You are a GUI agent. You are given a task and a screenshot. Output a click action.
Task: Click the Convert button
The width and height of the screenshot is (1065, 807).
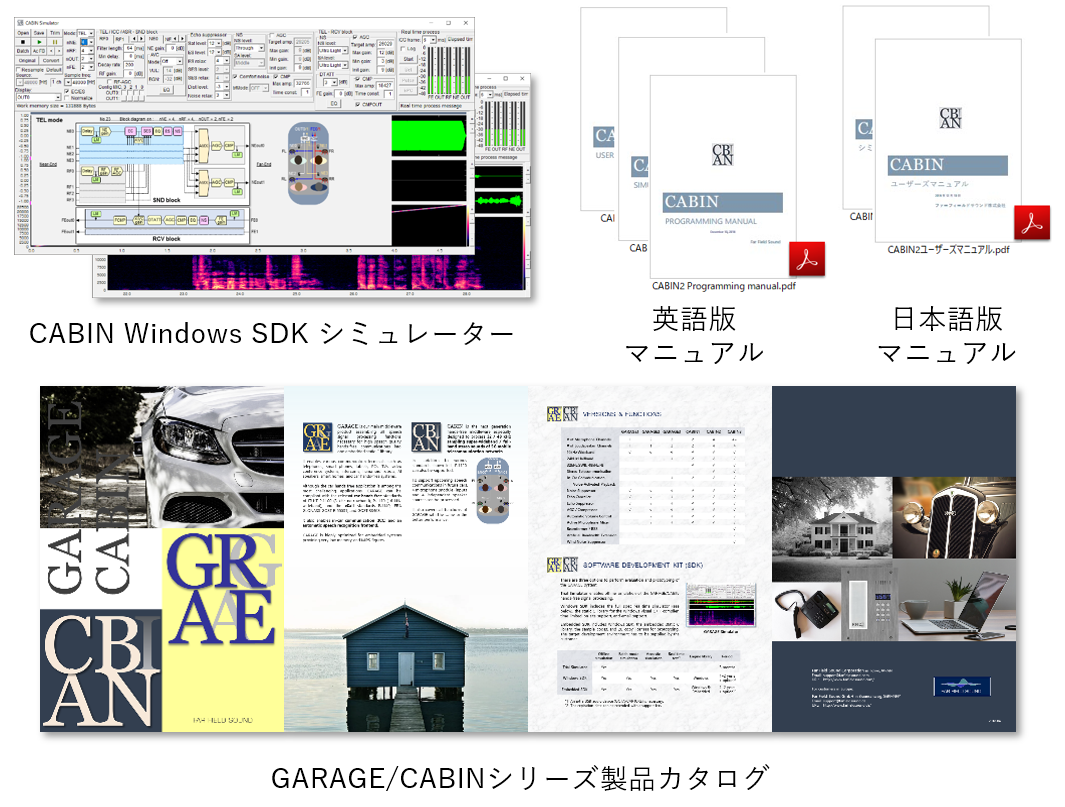click(51, 60)
